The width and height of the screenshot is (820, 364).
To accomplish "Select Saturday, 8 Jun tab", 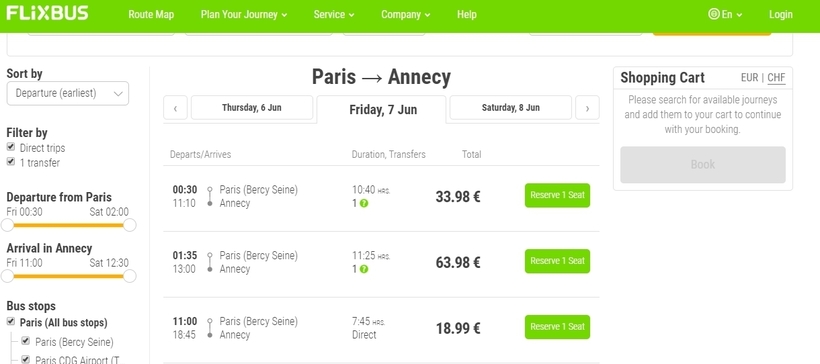I will tap(510, 108).
